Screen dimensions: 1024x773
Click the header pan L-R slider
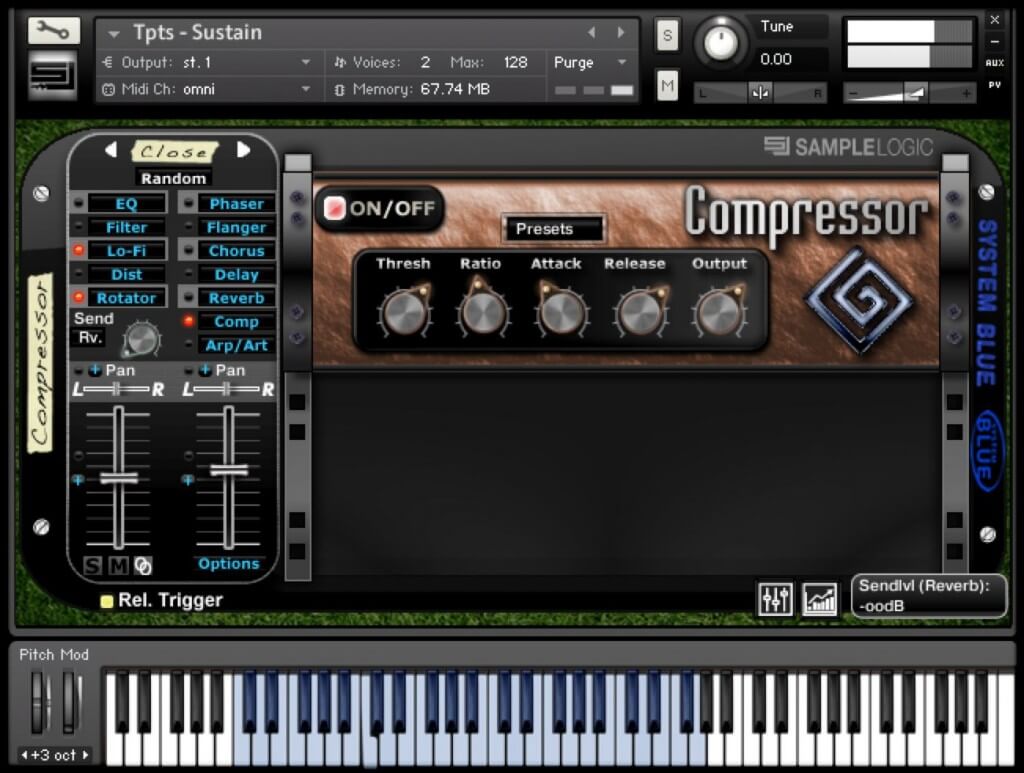760,93
